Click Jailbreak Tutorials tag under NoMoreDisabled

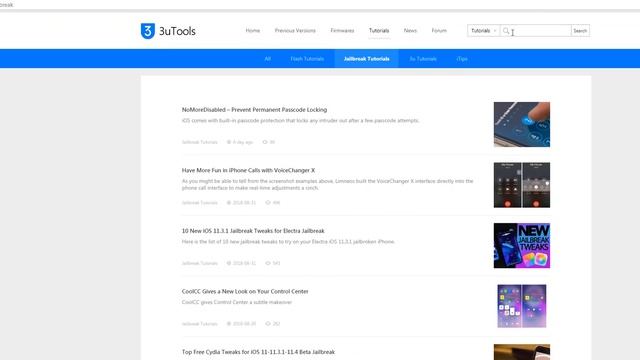(200, 142)
